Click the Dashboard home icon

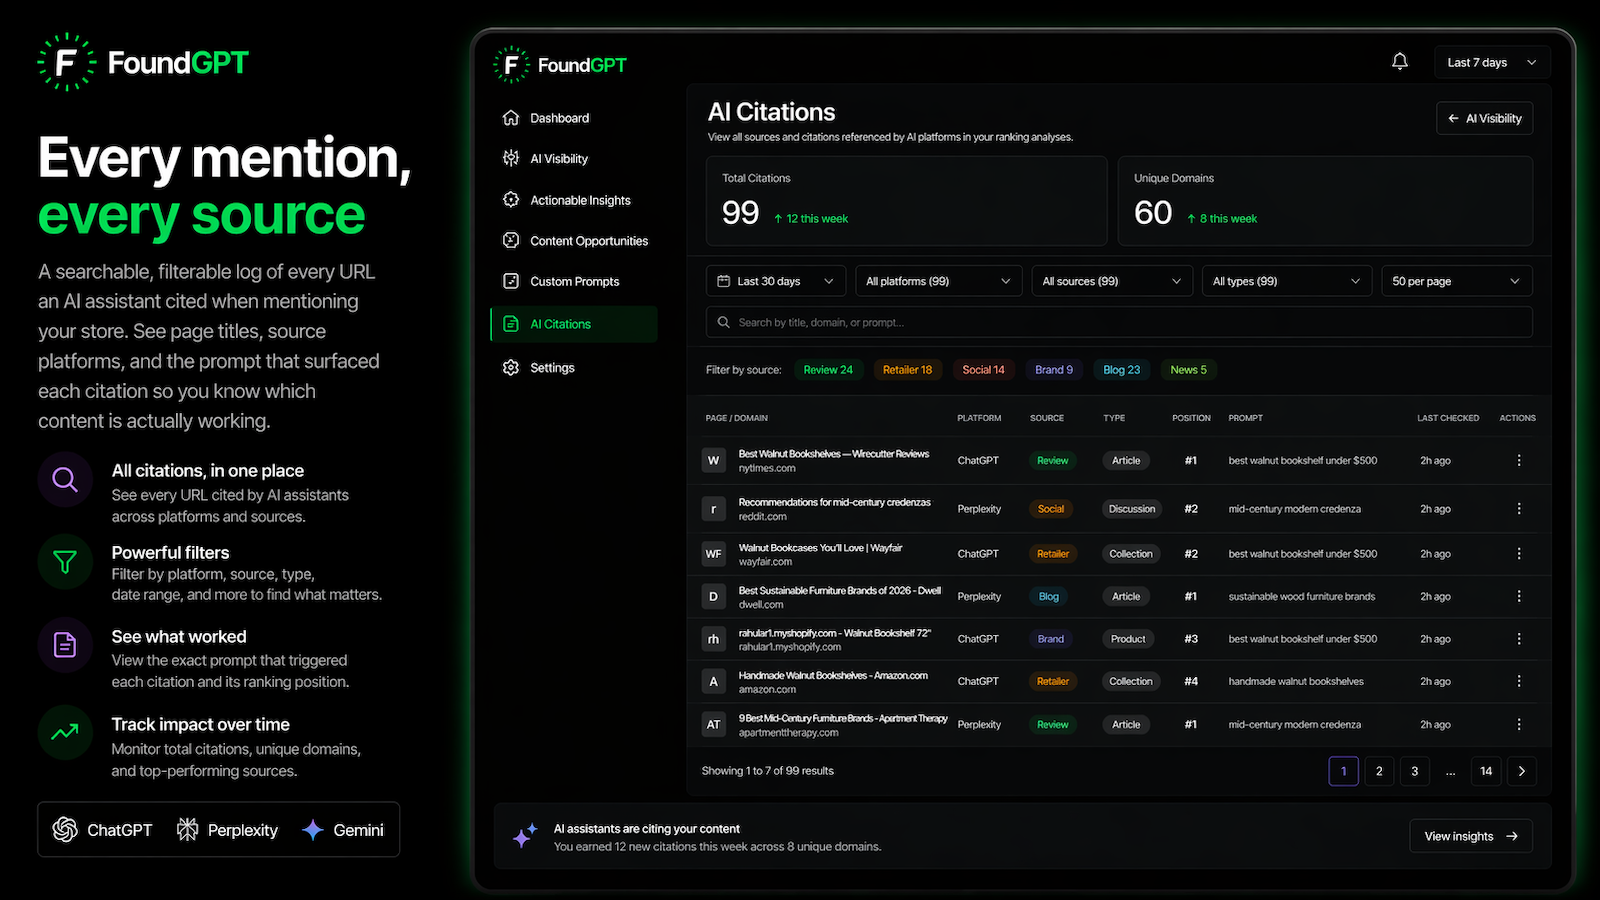pyautogui.click(x=511, y=118)
